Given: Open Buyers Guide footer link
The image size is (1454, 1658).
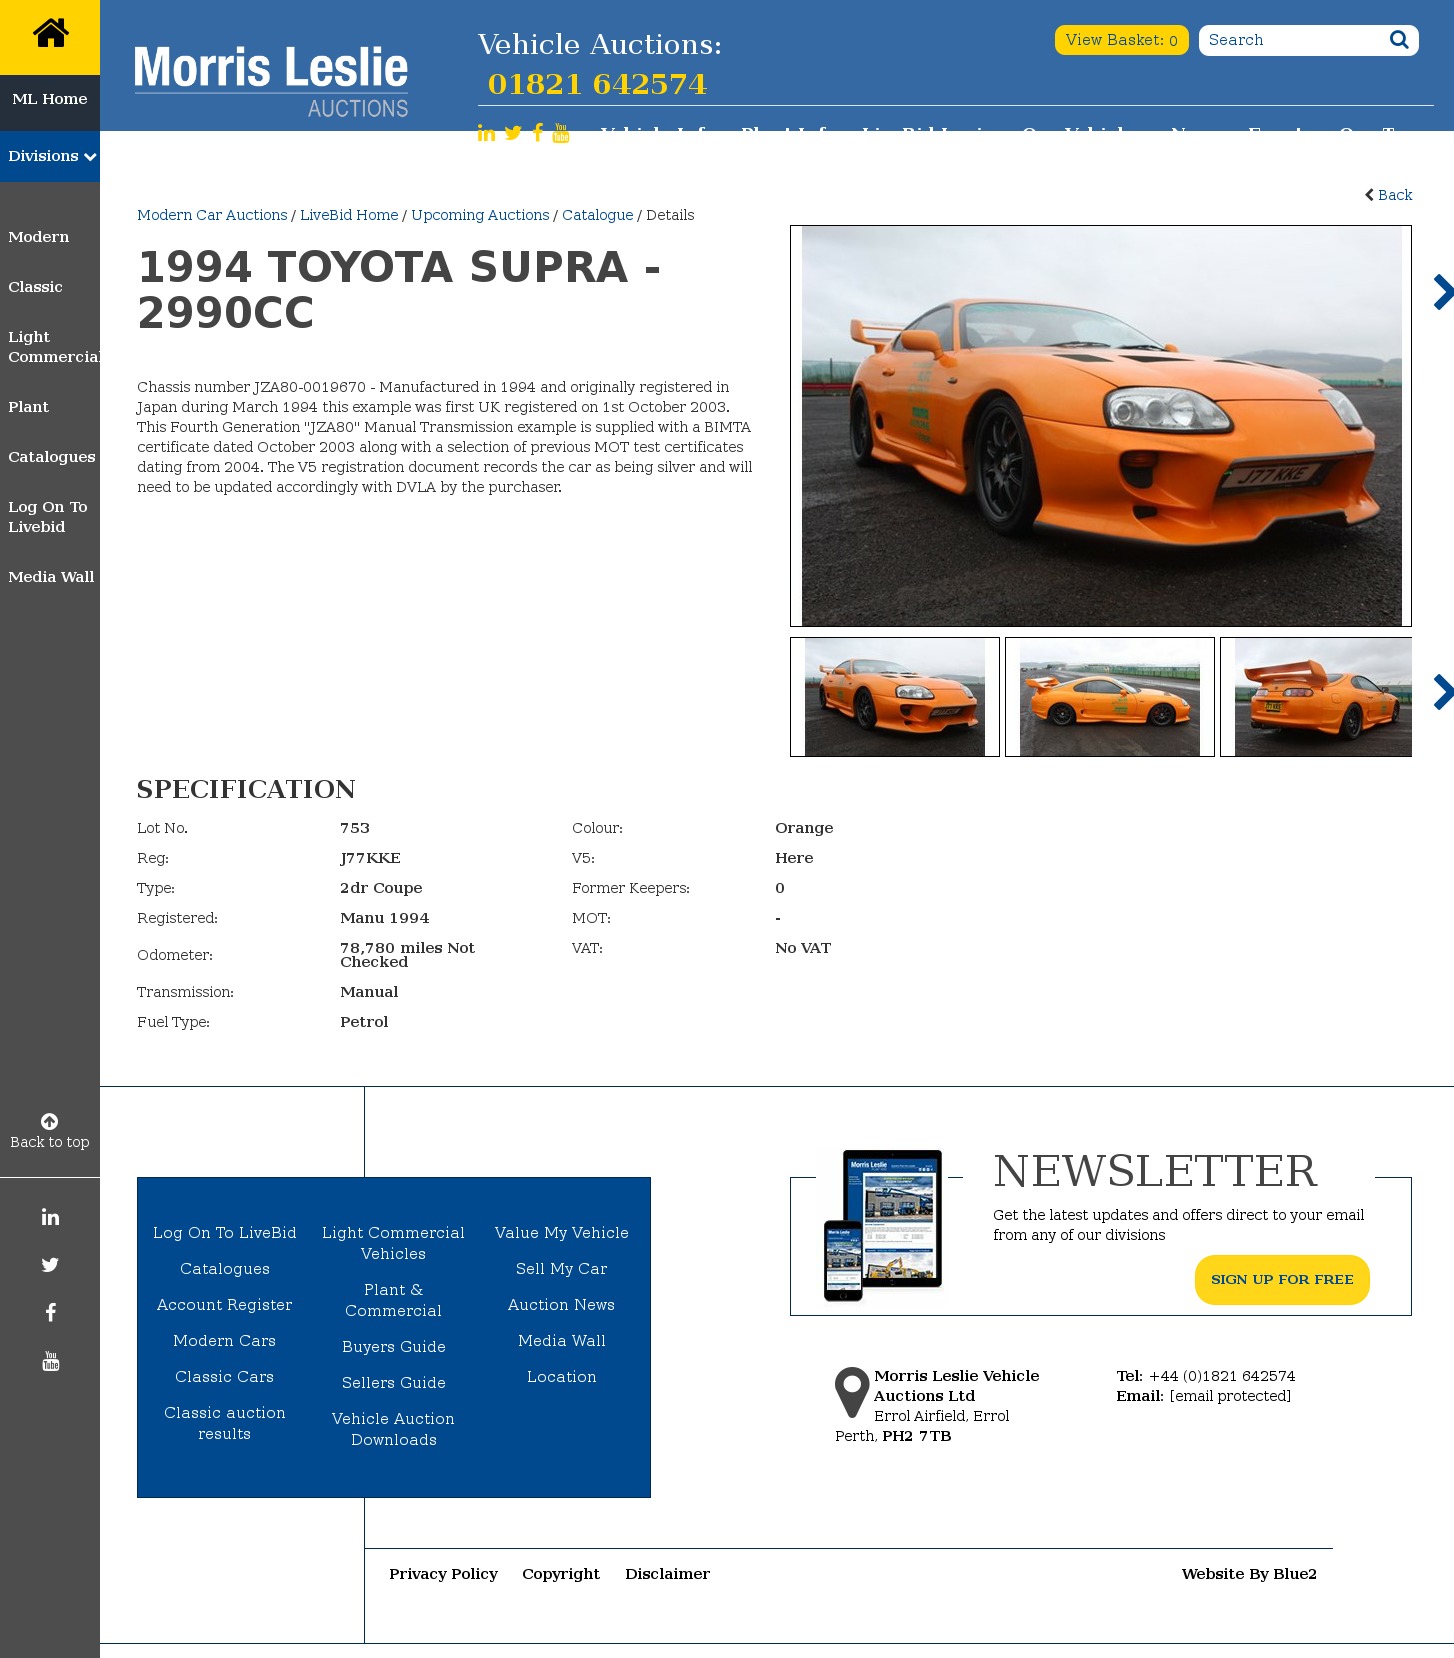Looking at the screenshot, I should (394, 1347).
